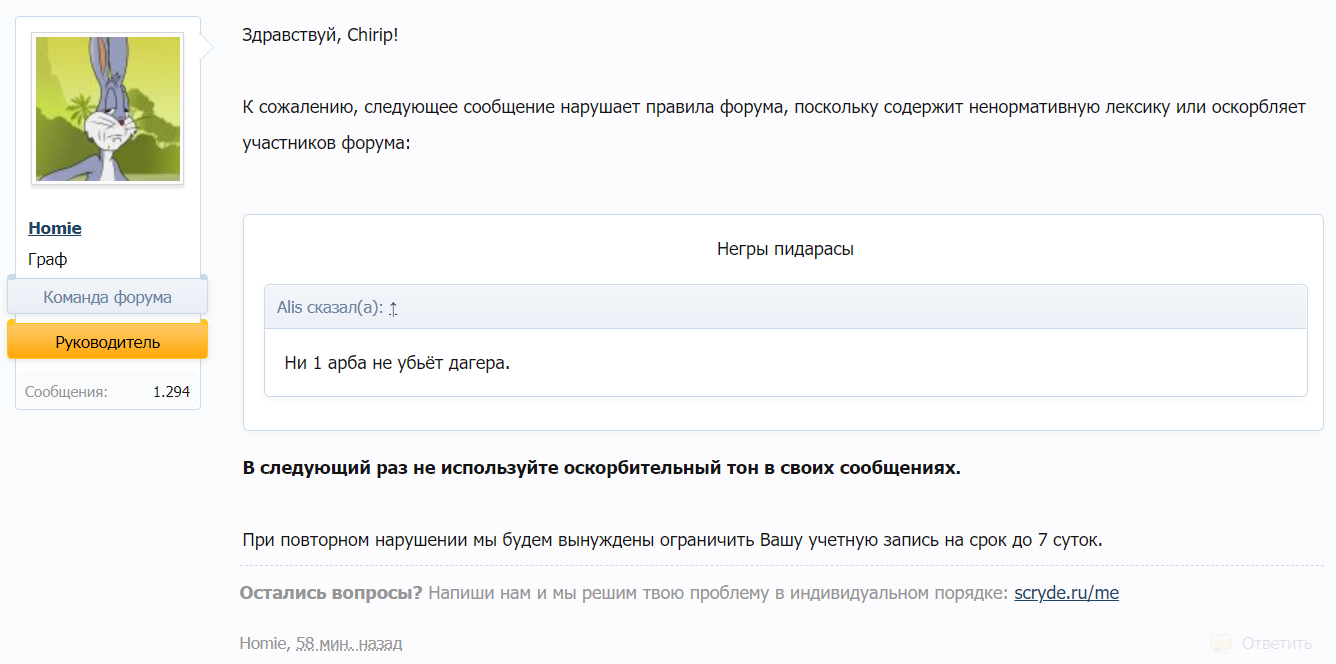Image resolution: width=1336 pixels, height=664 pixels.
Task: Click the Bugs Bunny avatar image
Action: point(107,108)
